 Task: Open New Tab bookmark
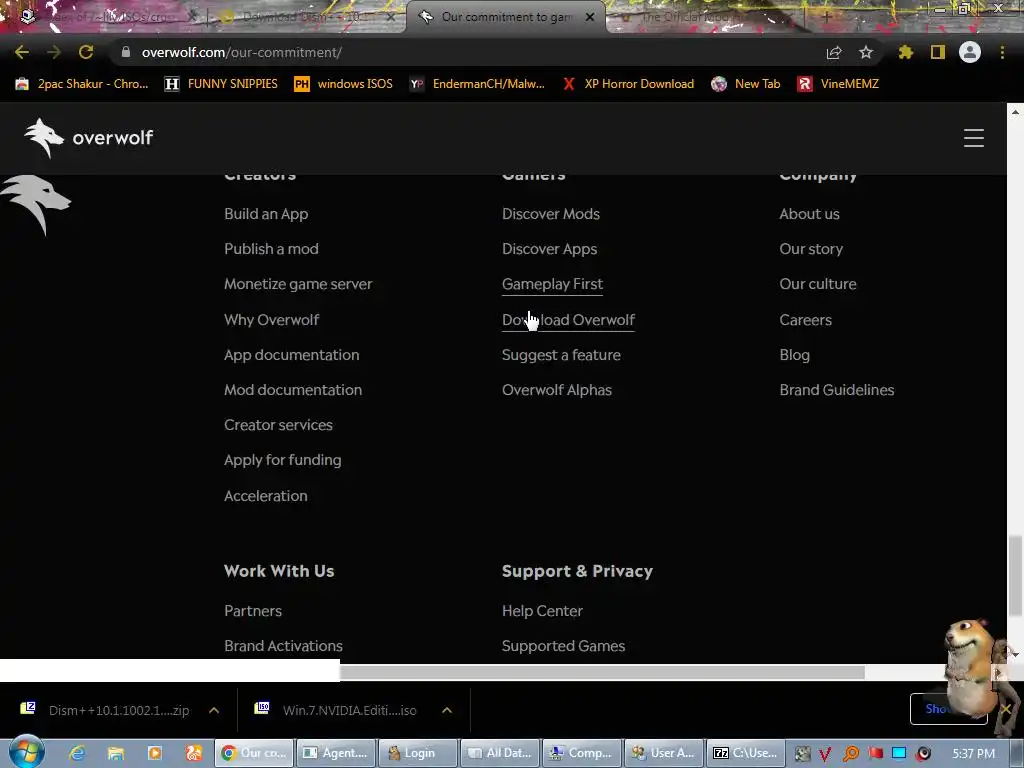pos(746,84)
